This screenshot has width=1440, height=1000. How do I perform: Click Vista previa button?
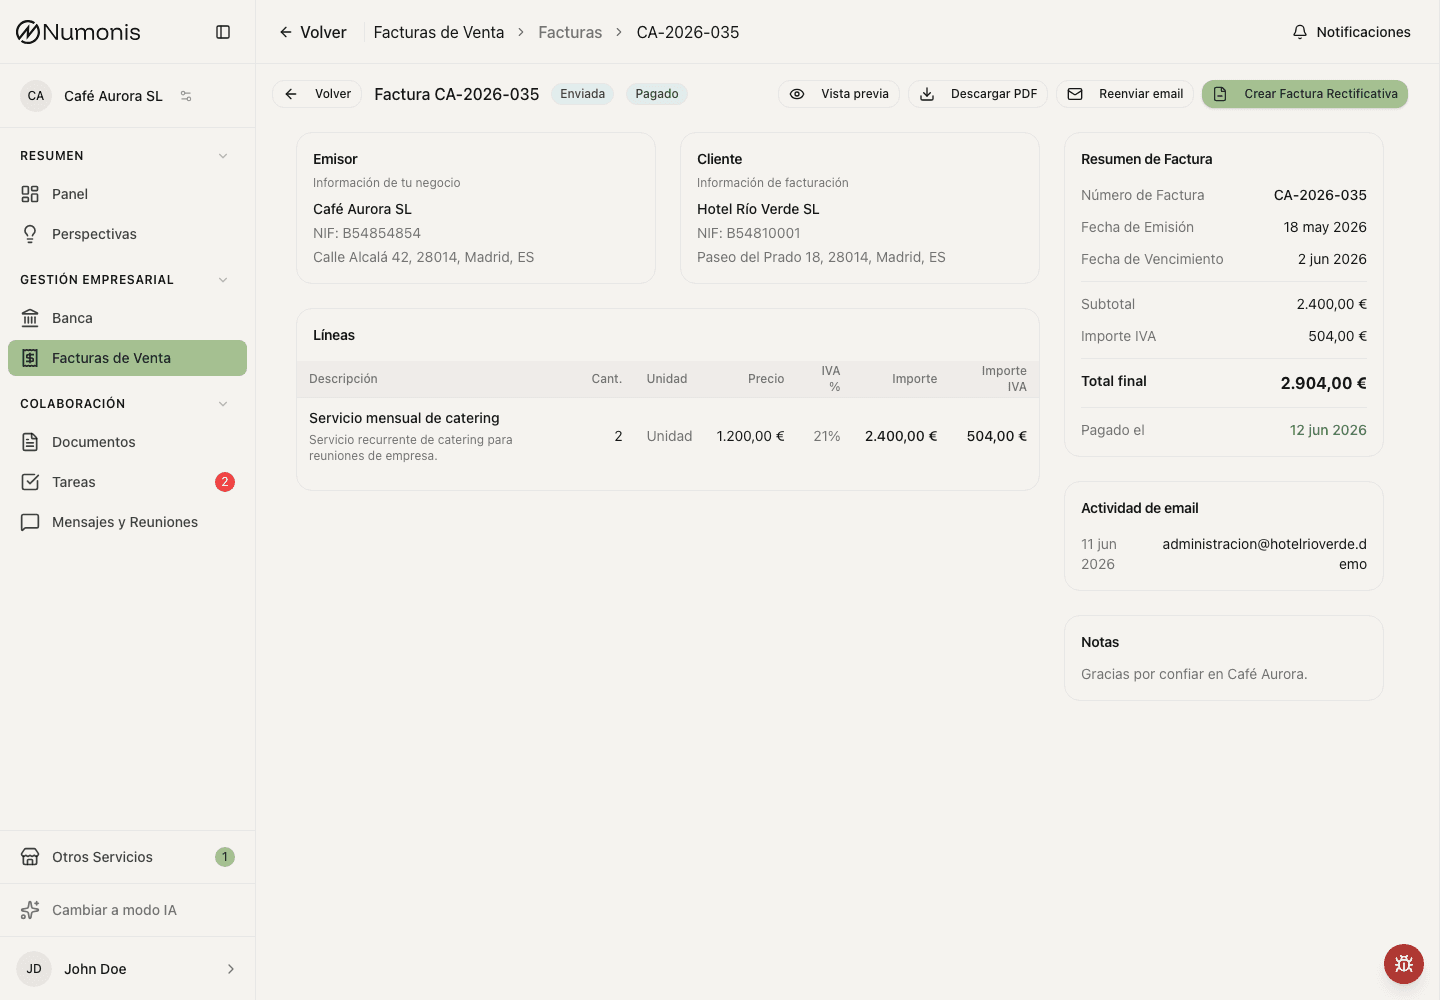tap(839, 94)
